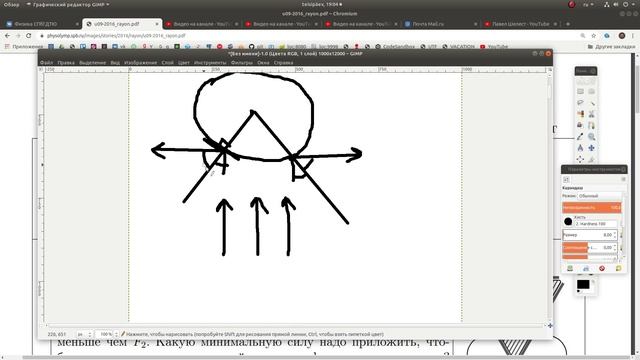Select the Paths tool in toolbox
The image size is (640, 360).
[591, 125]
